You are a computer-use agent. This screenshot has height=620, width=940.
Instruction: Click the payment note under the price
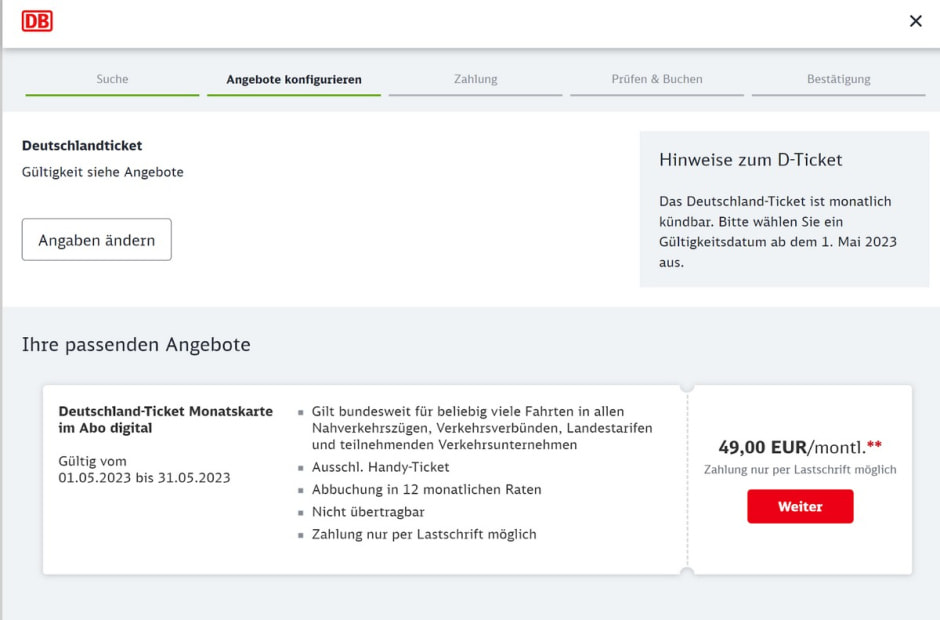800,470
